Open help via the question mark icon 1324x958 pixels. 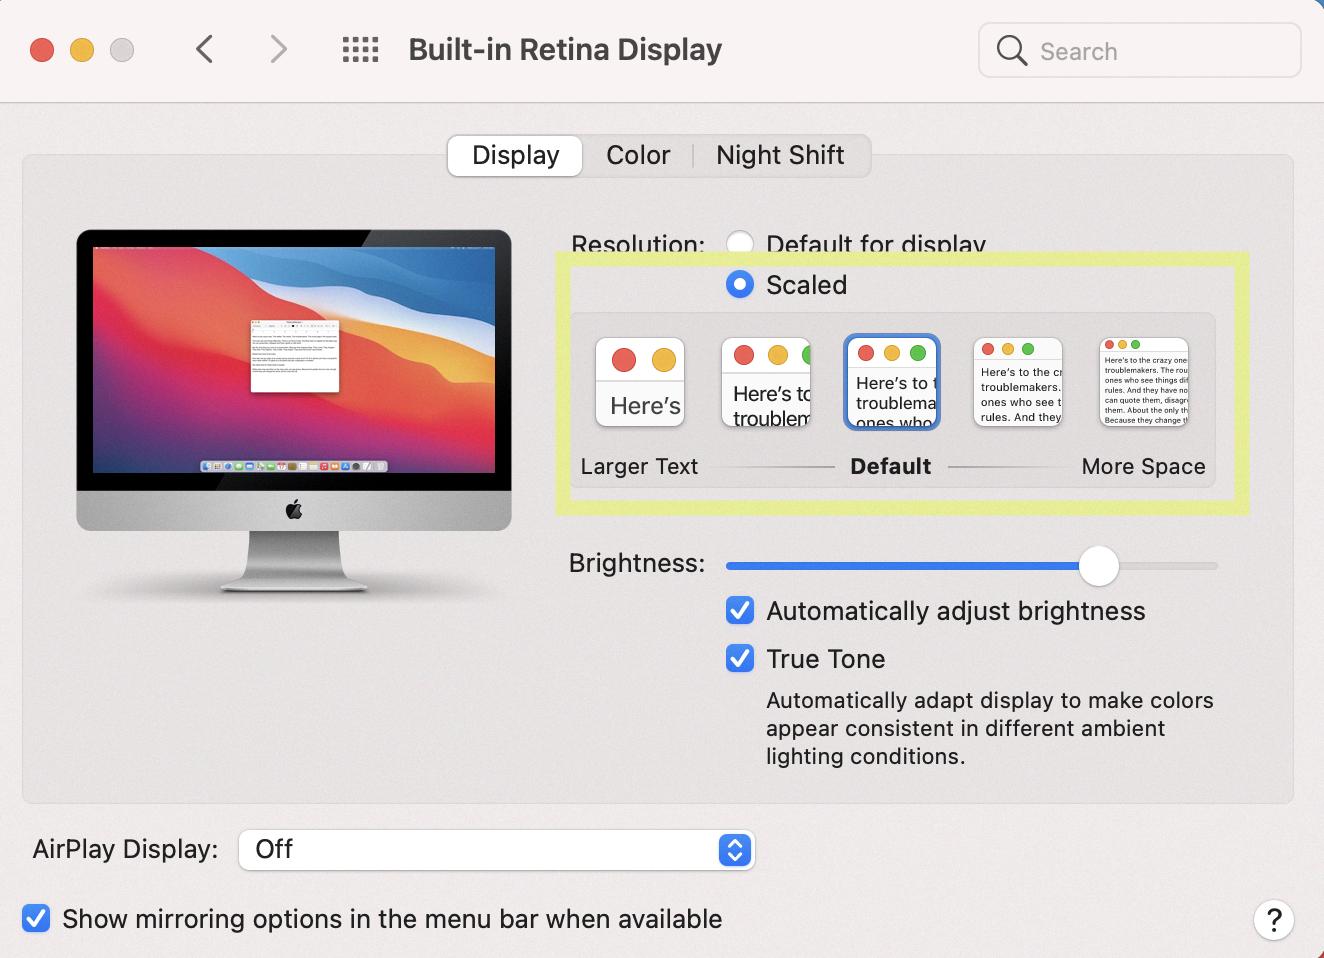[1273, 919]
